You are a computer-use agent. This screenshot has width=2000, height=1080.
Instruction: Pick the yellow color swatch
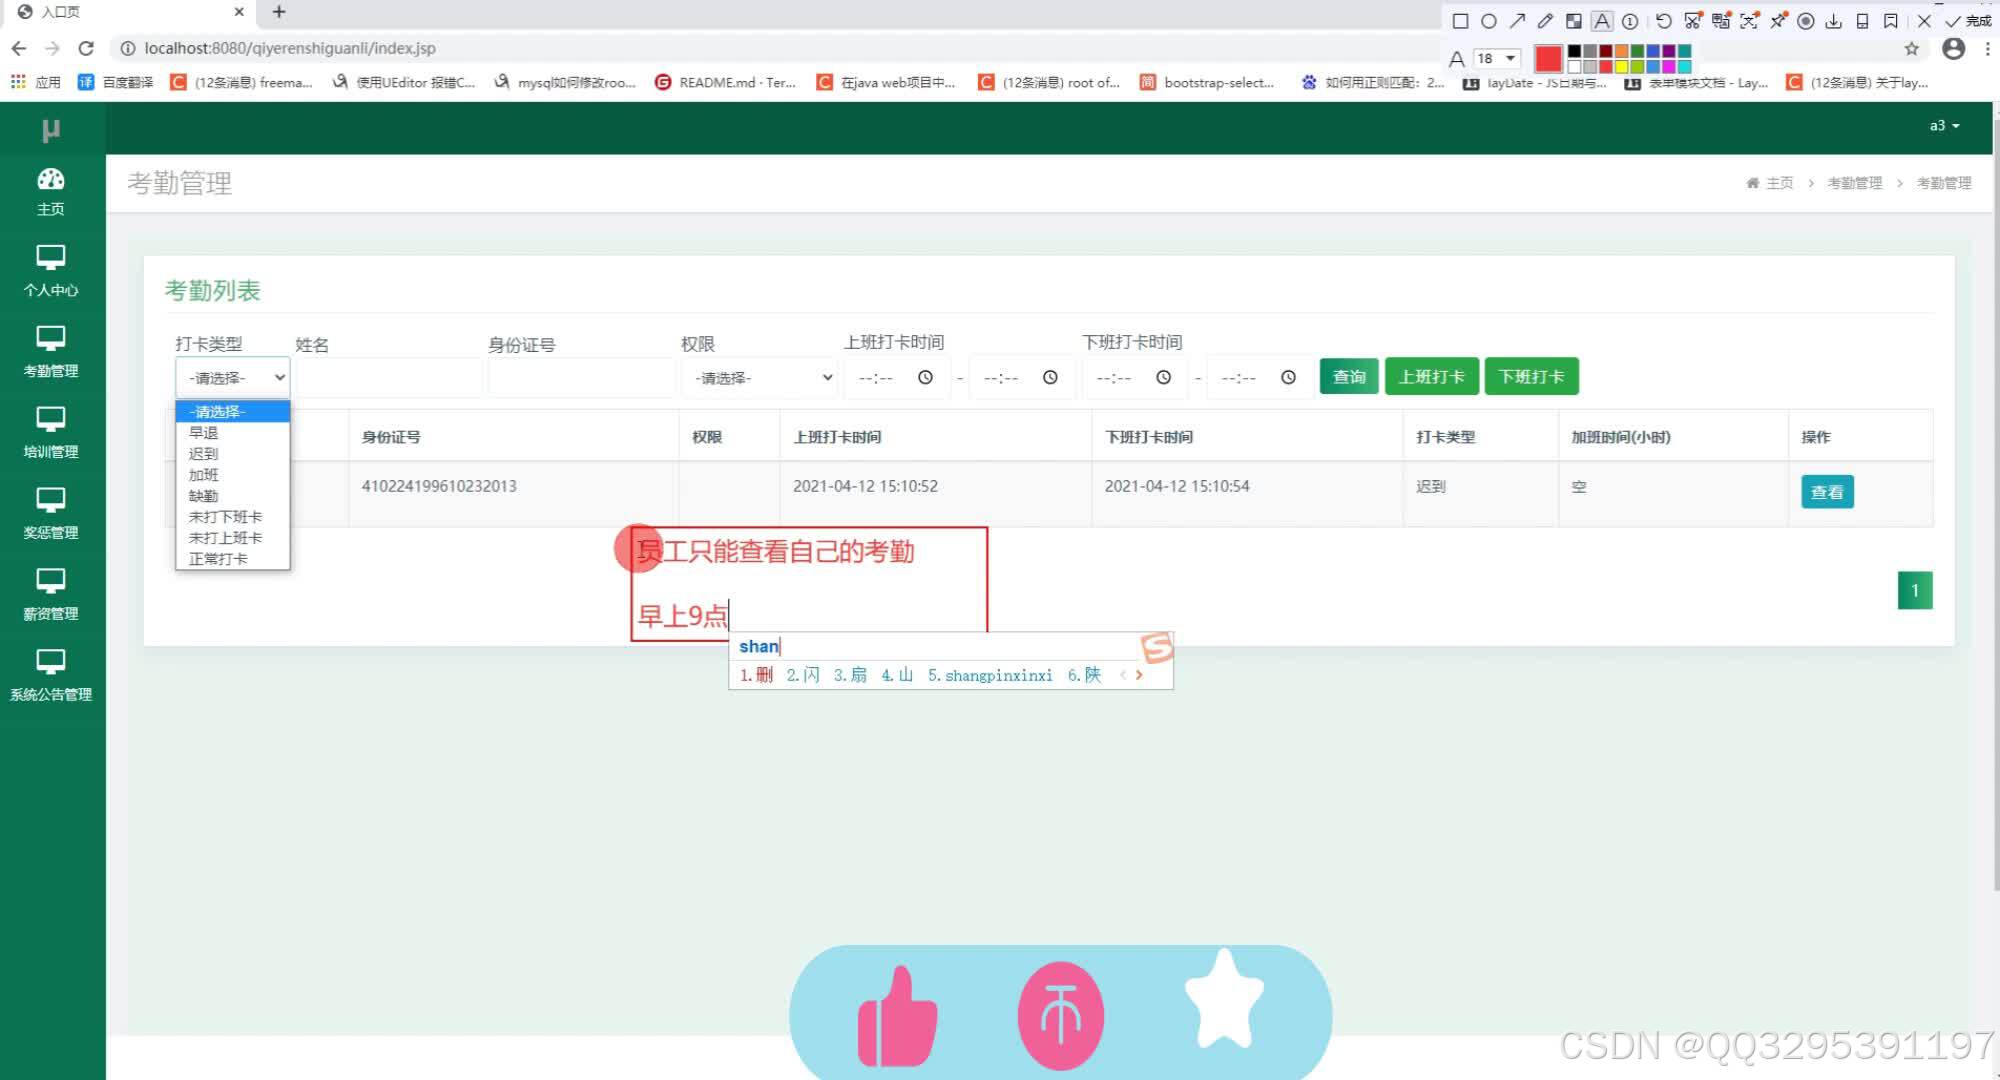pos(1621,67)
